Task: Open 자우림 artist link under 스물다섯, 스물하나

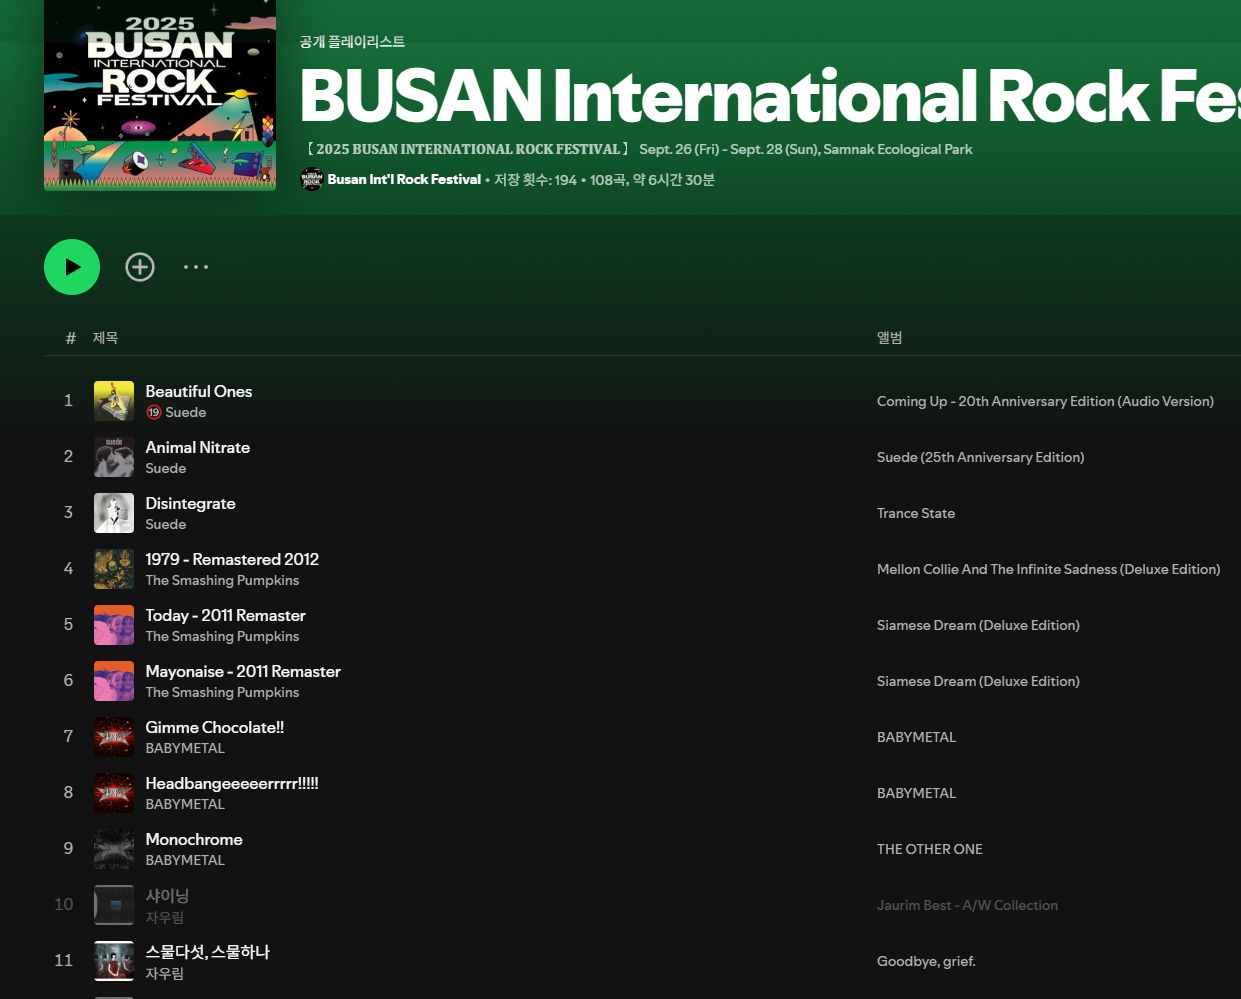Action: click(x=165, y=974)
